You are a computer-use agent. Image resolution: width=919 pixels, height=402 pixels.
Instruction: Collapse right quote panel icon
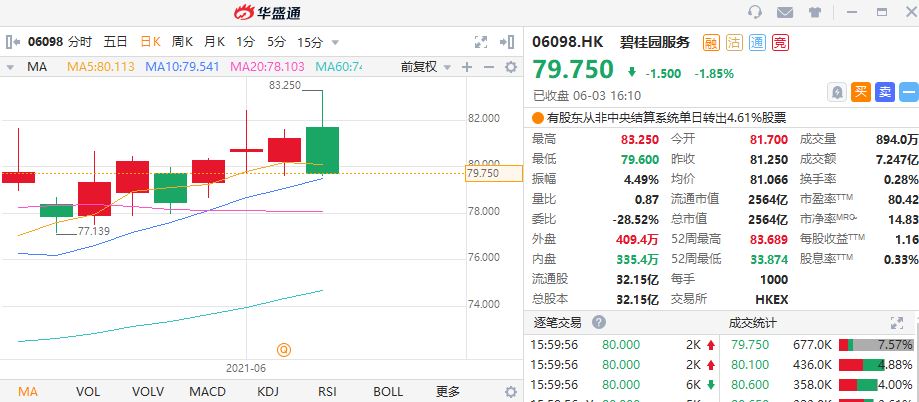pyautogui.click(x=507, y=42)
